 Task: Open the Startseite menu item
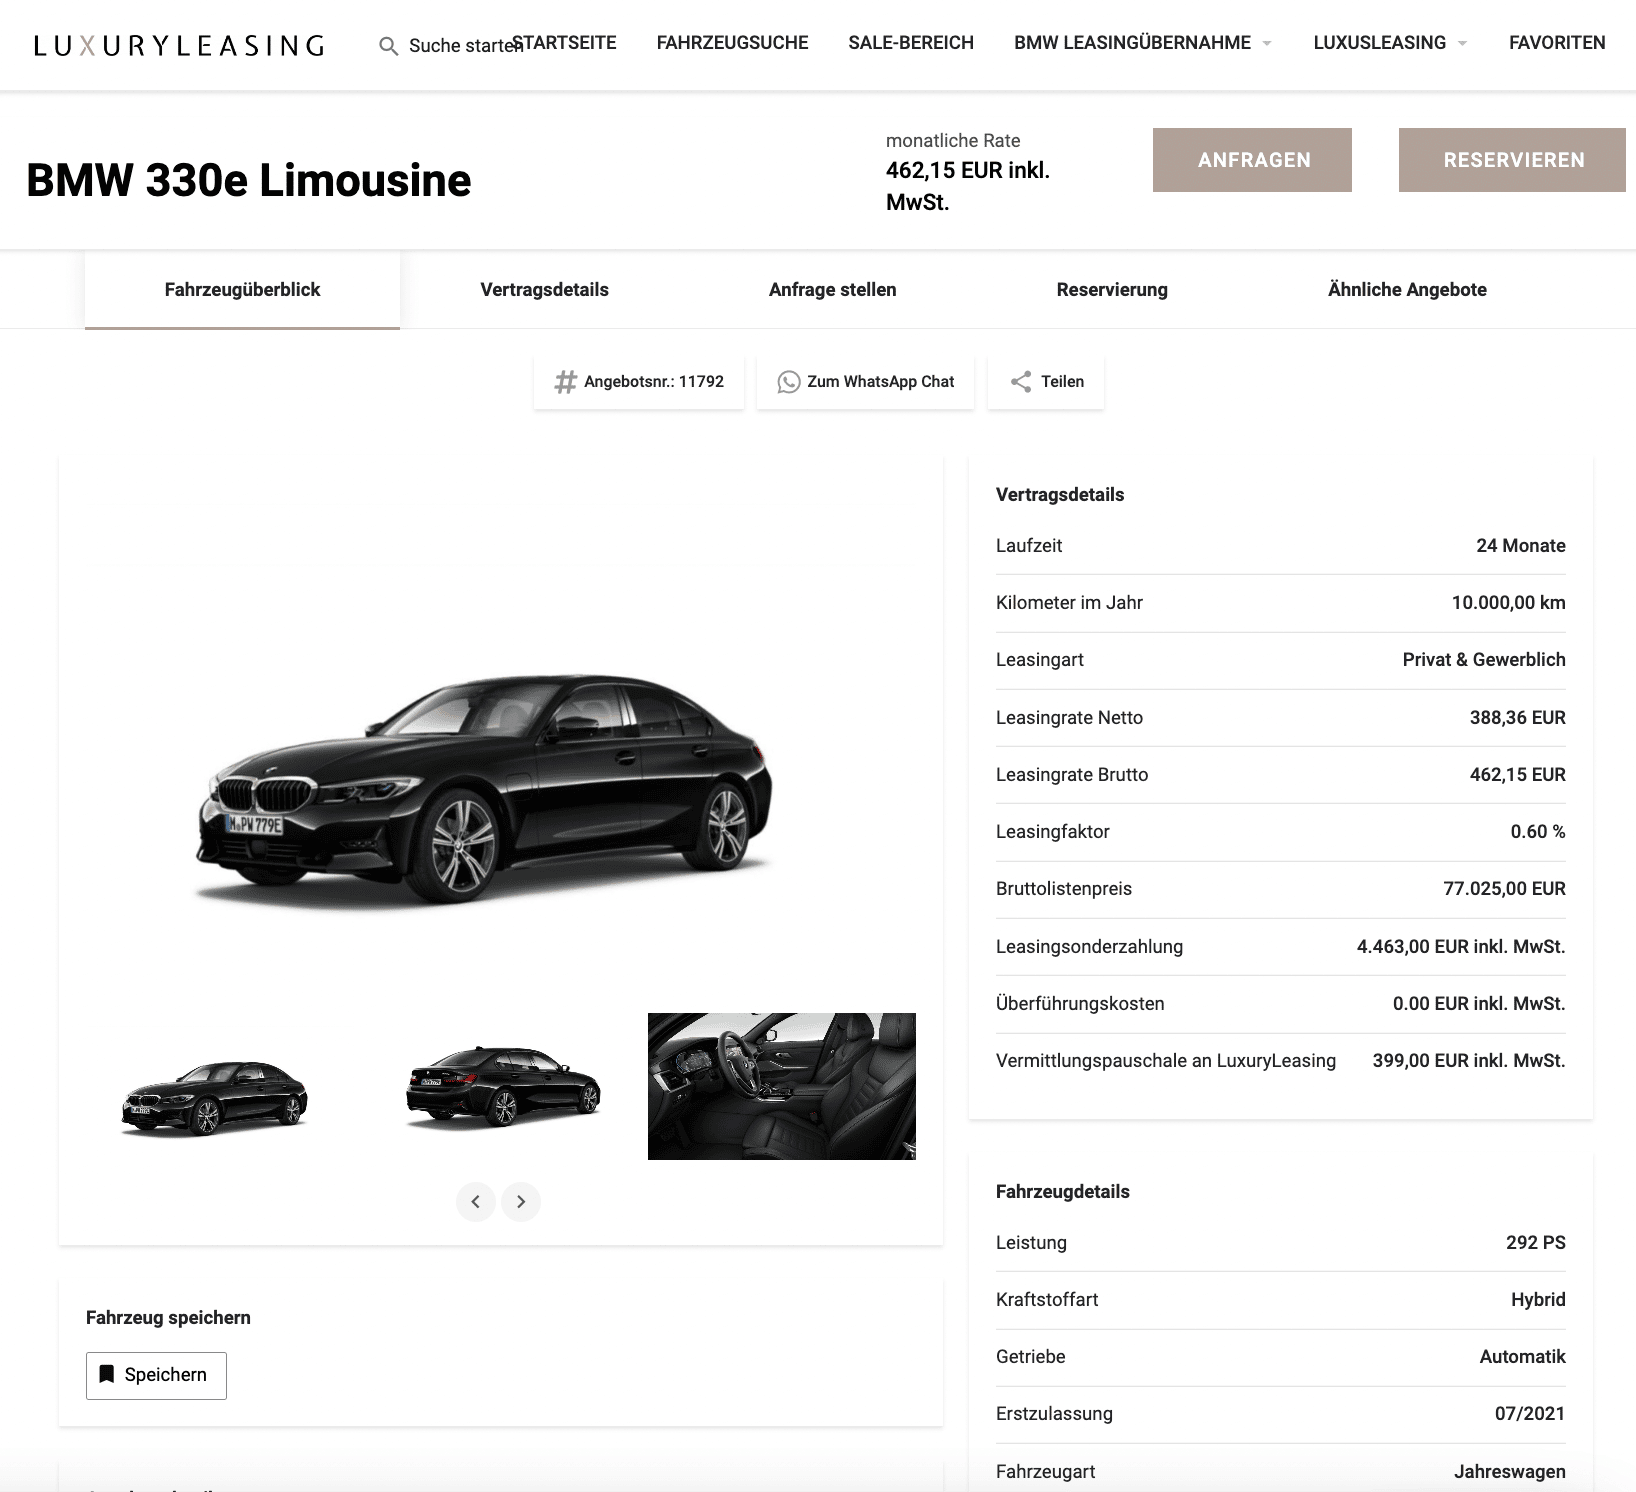(x=564, y=43)
